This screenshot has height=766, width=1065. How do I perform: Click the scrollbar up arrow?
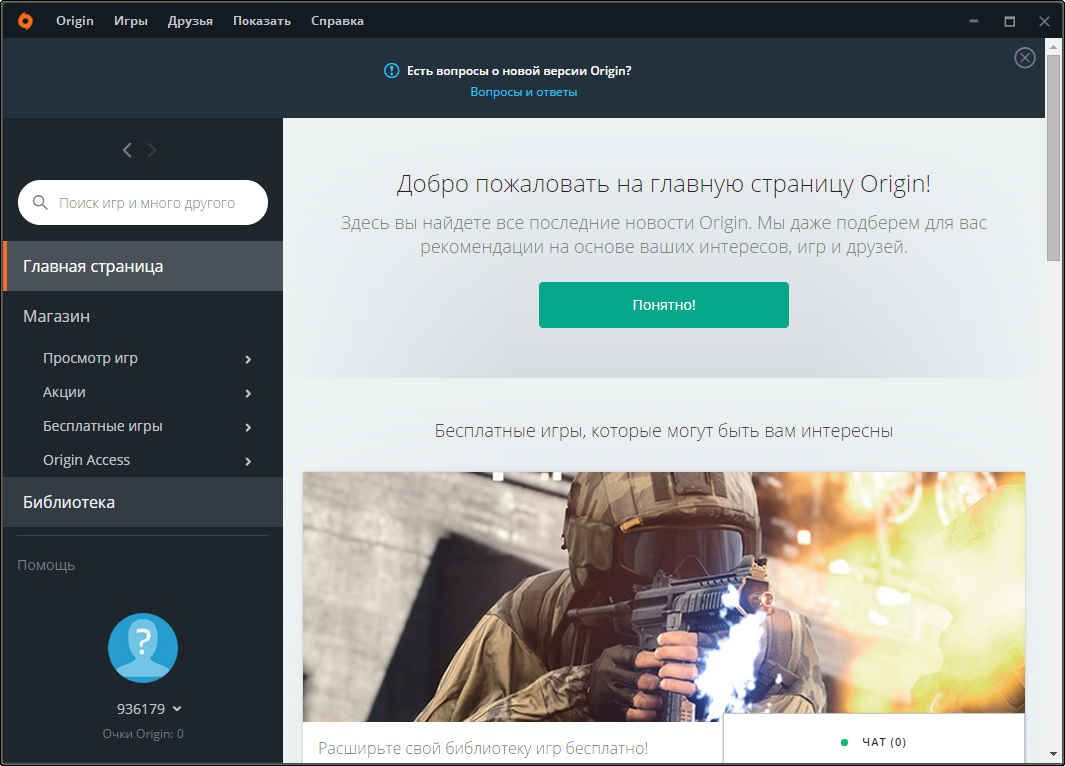[x=1053, y=47]
